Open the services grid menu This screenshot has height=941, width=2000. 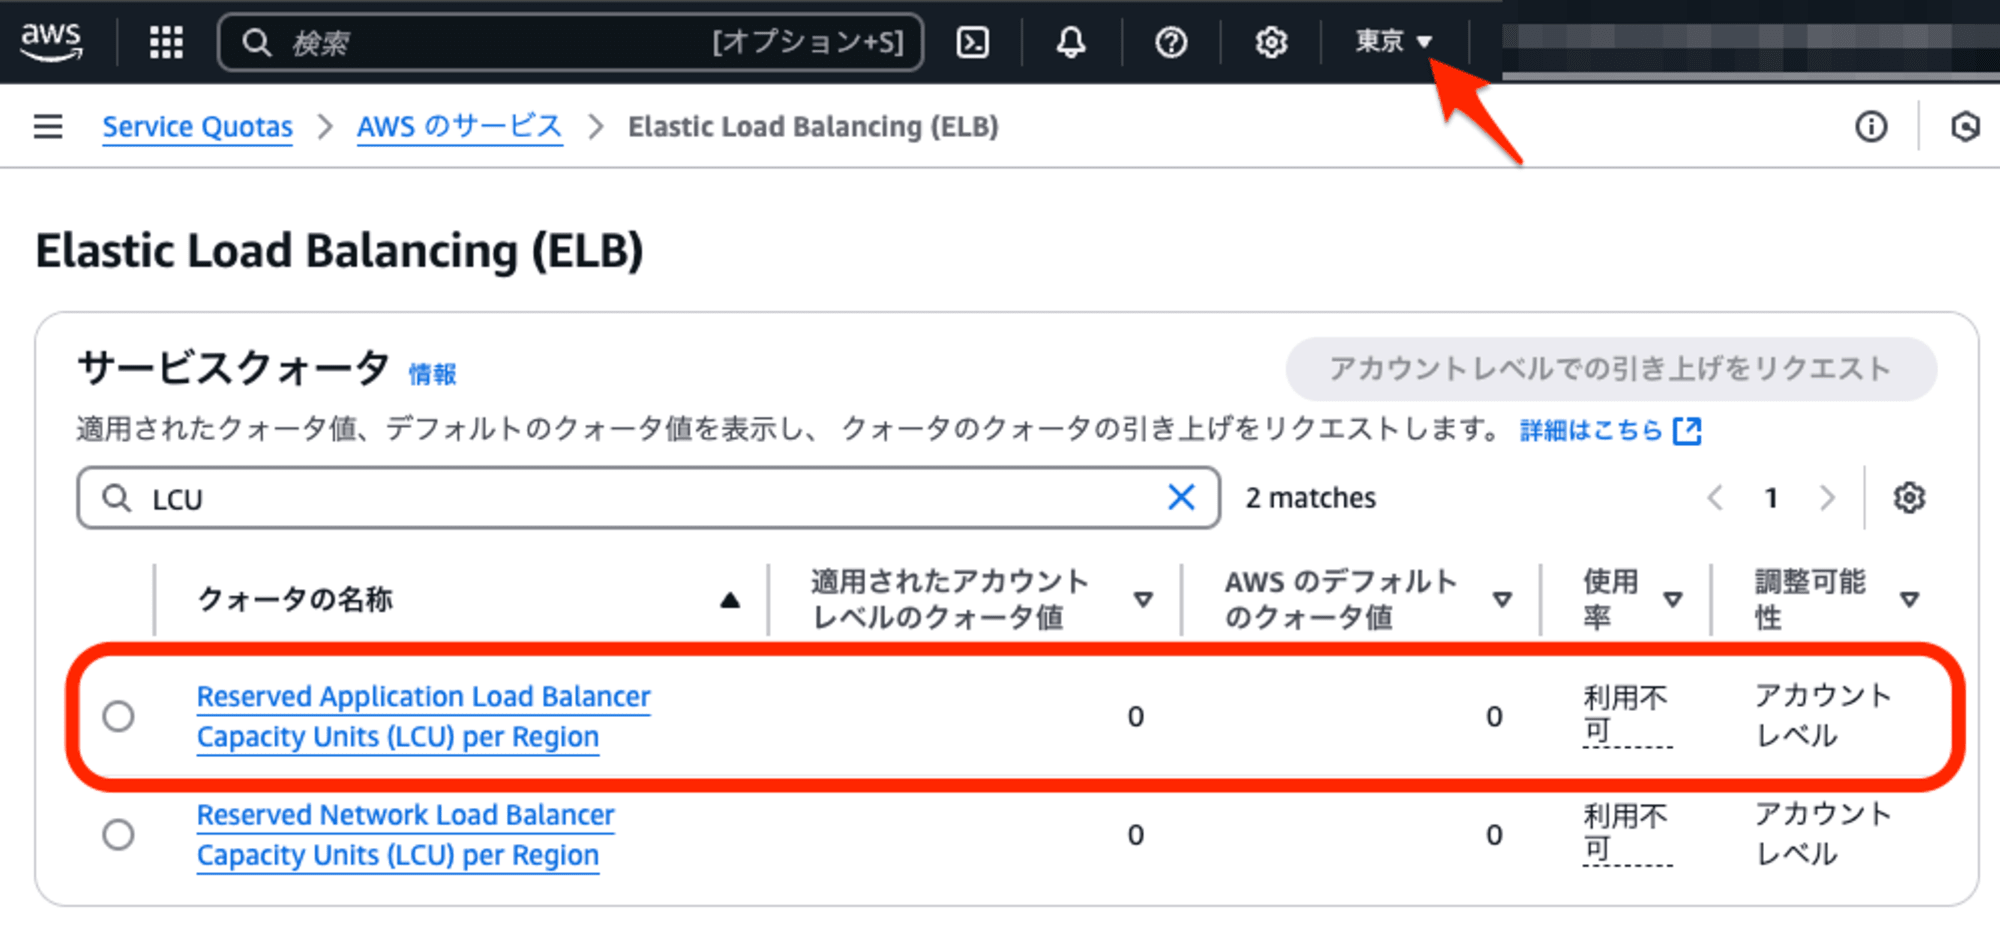pos(166,42)
